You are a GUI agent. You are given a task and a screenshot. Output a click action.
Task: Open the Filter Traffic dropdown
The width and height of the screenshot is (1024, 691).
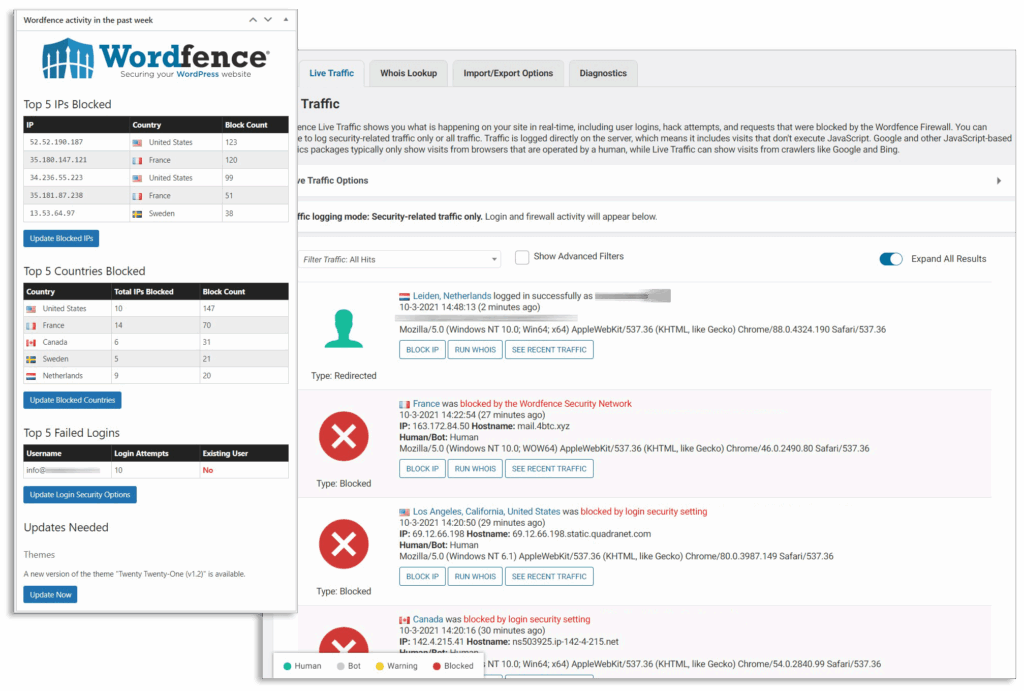pos(400,259)
